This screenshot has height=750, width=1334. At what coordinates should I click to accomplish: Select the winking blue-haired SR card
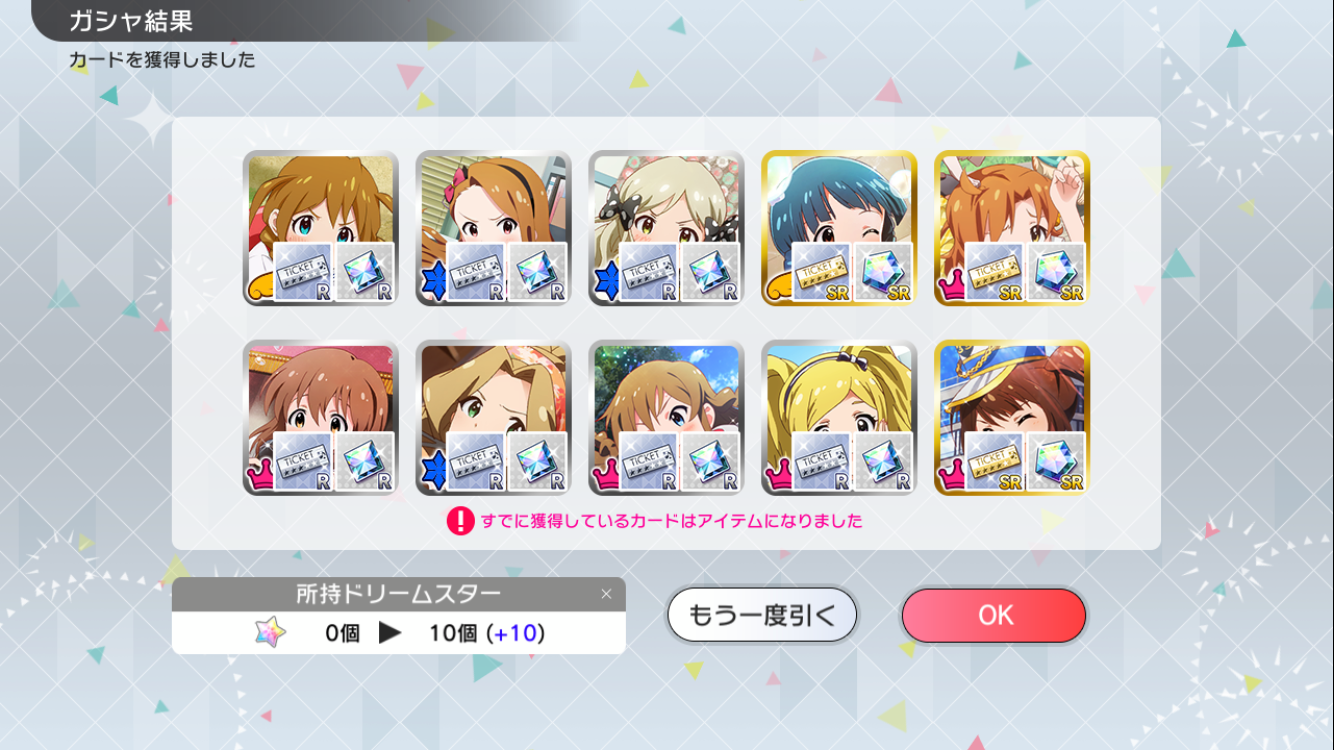[x=840, y=228]
